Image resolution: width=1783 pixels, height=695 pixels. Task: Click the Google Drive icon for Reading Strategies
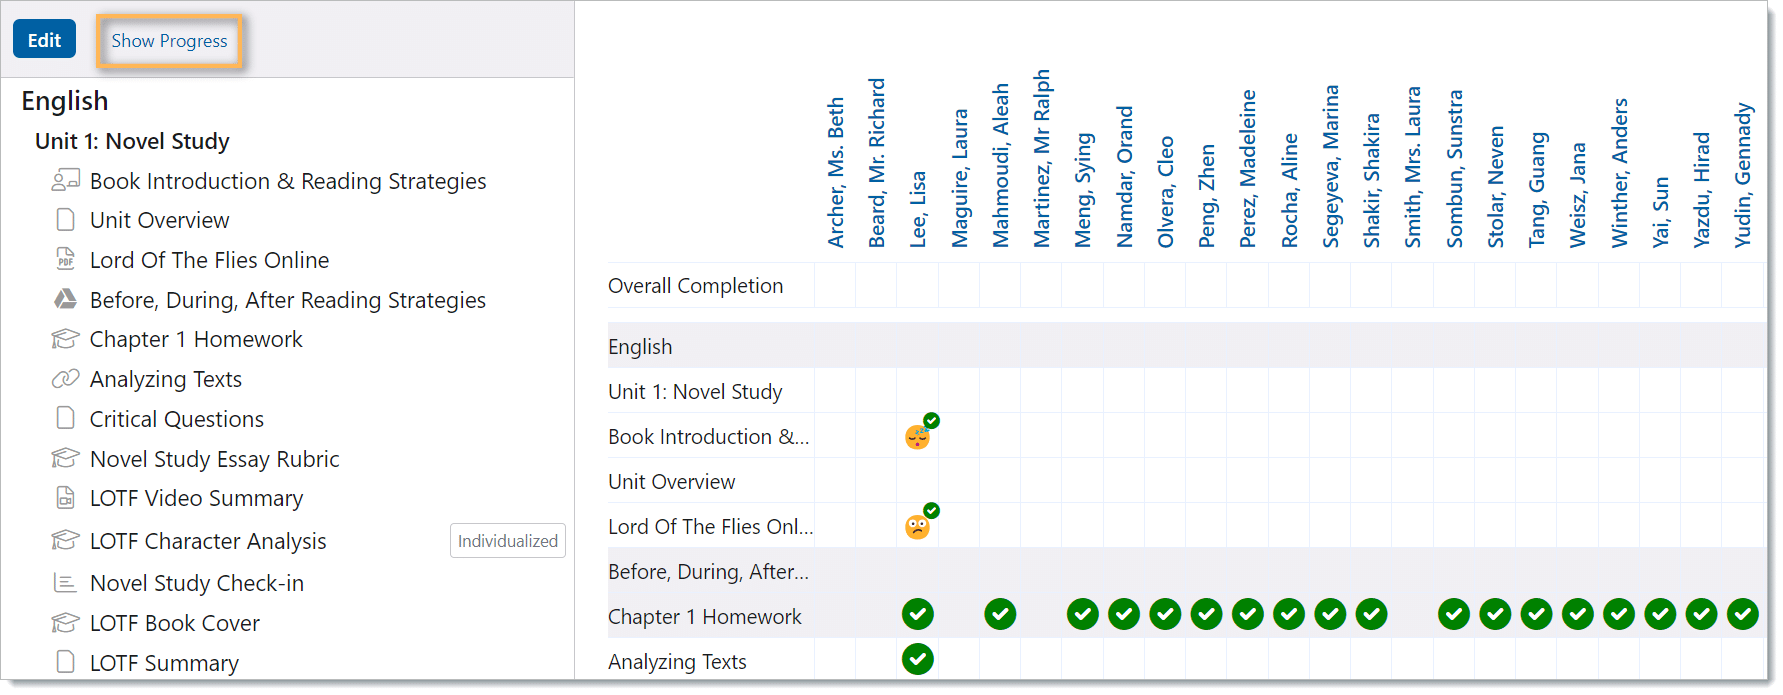[65, 299]
